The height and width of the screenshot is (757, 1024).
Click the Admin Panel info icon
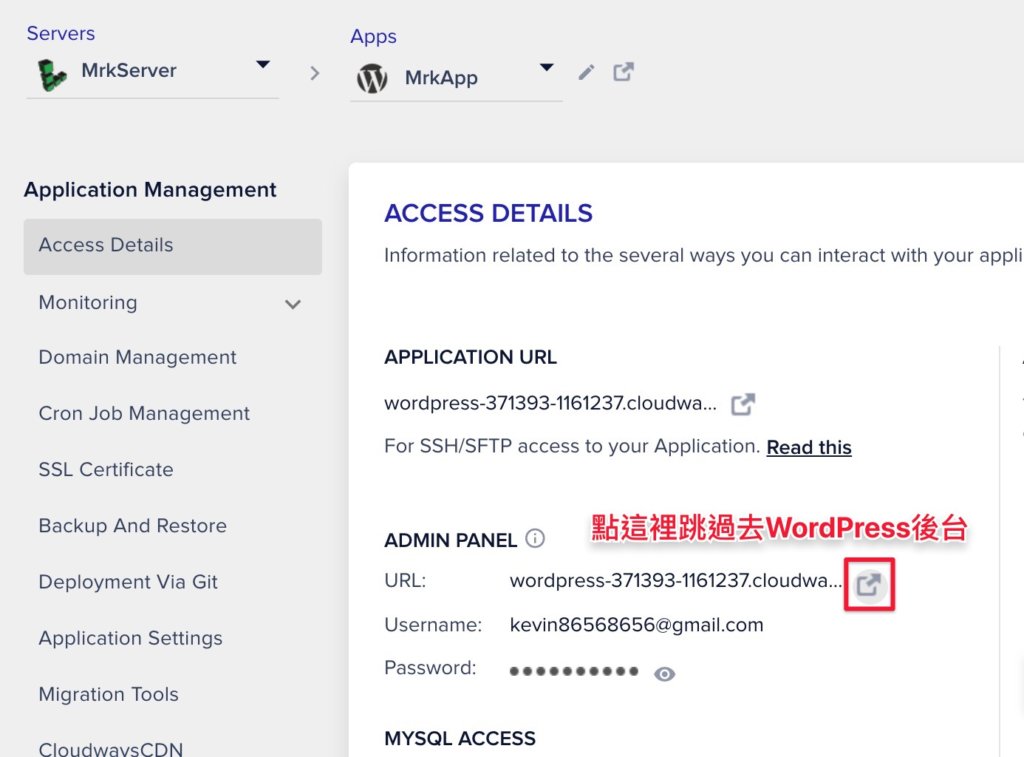point(535,538)
